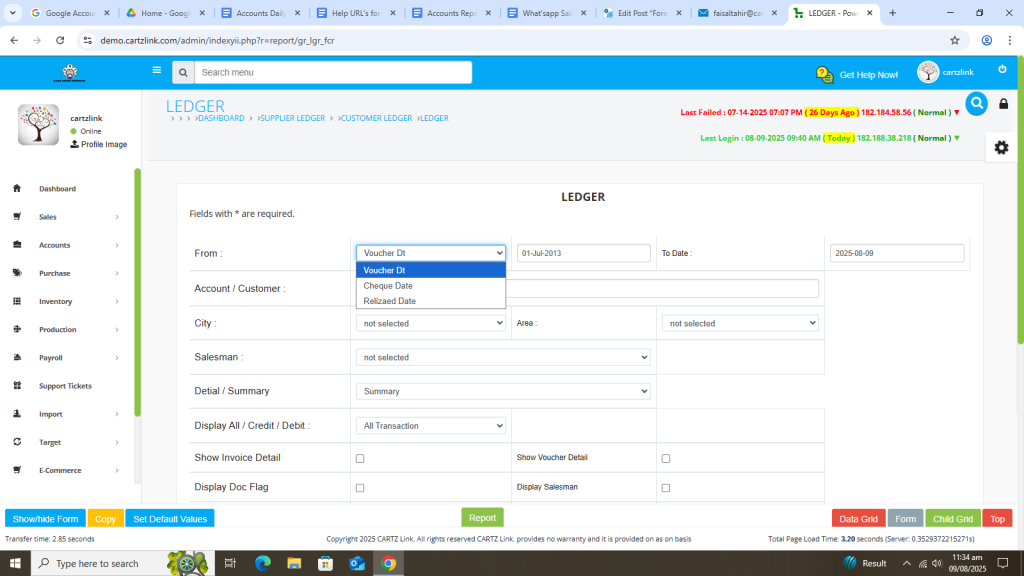This screenshot has width=1024, height=576.
Task: Follow the SUPPLIER LEDGER breadcrumb link
Action: (x=292, y=118)
